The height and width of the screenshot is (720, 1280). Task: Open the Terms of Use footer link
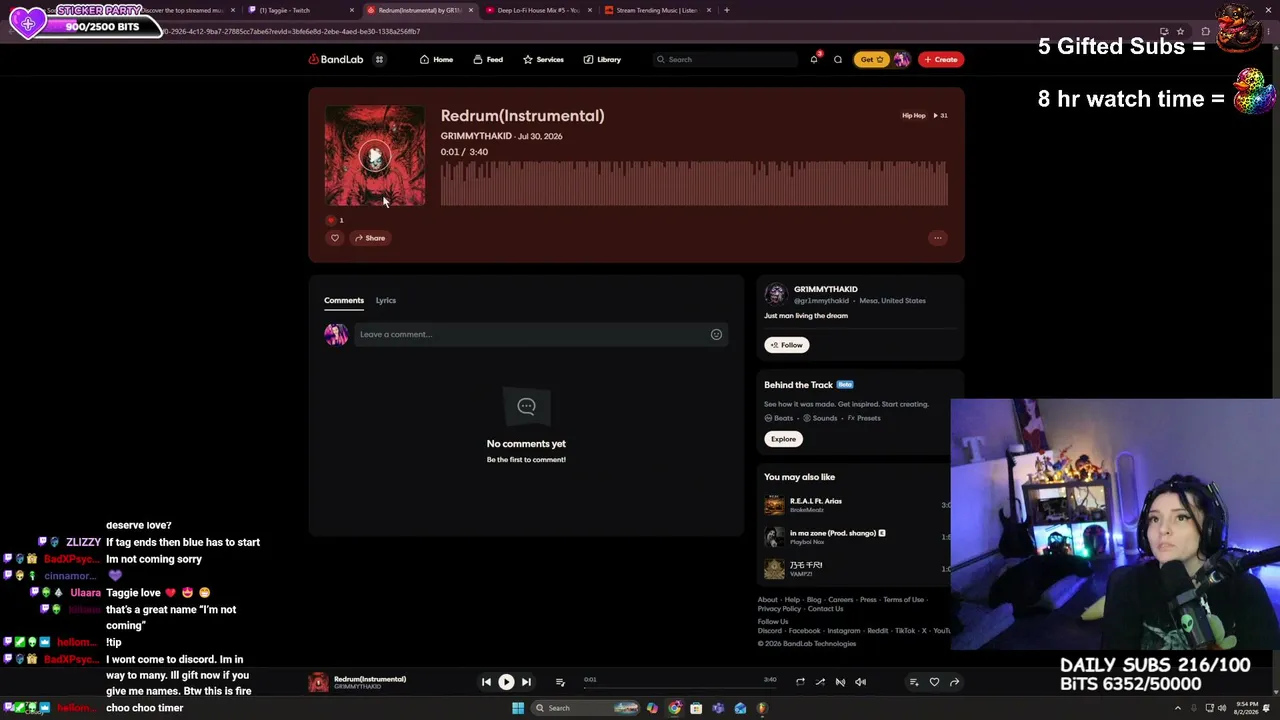pyautogui.click(x=903, y=600)
